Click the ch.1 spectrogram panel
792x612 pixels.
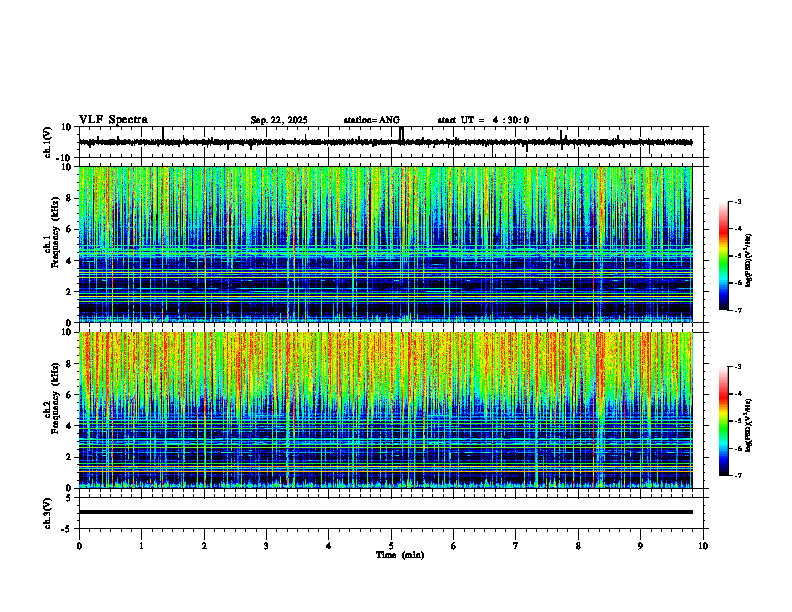tap(385, 244)
